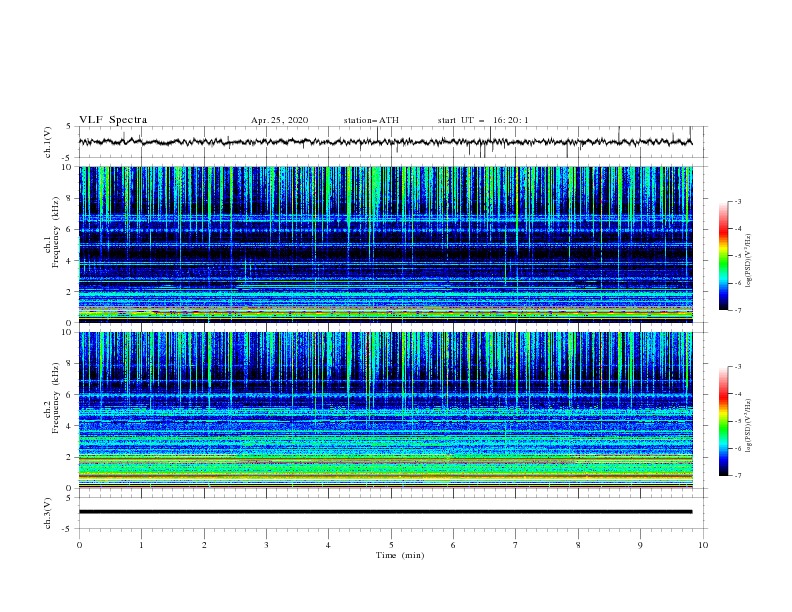Screen dimensions: 792x612
Task: Click the '-3' label on ch.2 colorbar
Action: click(738, 367)
